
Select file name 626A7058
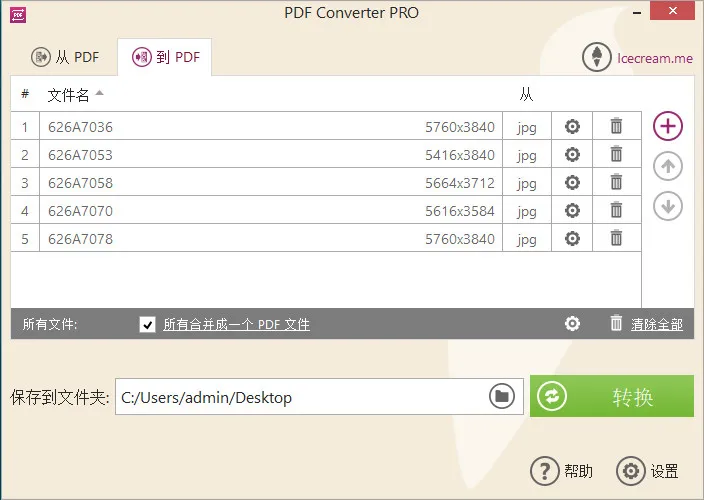point(80,183)
